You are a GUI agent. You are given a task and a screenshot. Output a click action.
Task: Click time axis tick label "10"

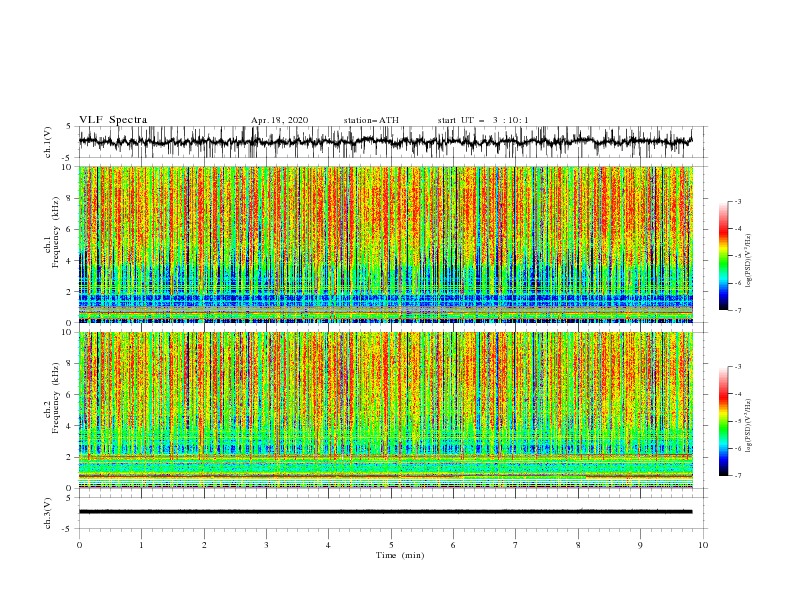(x=703, y=545)
